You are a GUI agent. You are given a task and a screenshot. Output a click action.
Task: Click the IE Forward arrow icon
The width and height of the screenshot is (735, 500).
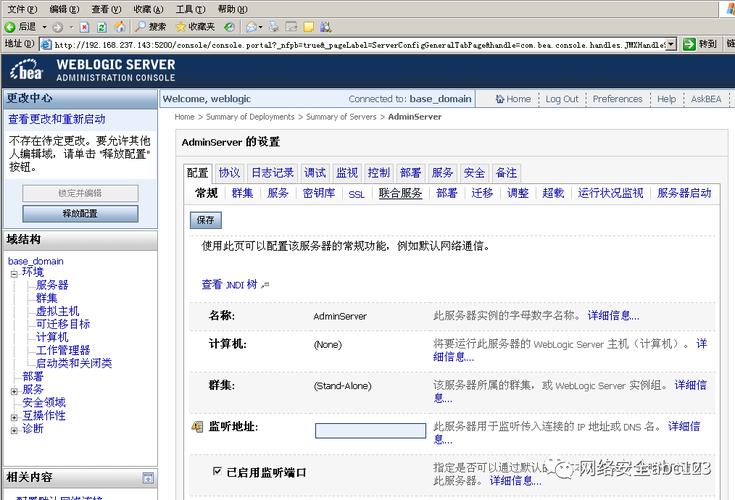[58, 27]
